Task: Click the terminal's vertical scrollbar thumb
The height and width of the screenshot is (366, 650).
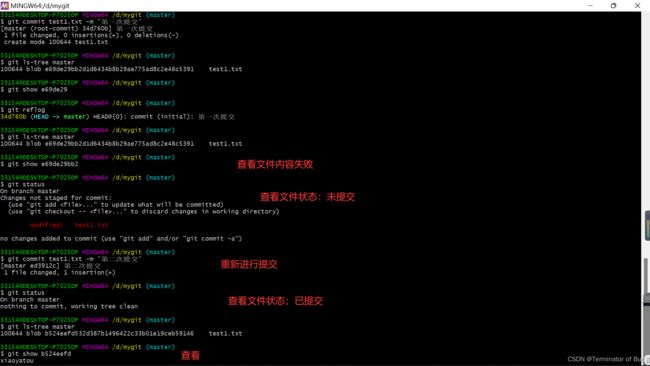Action: [x=646, y=276]
